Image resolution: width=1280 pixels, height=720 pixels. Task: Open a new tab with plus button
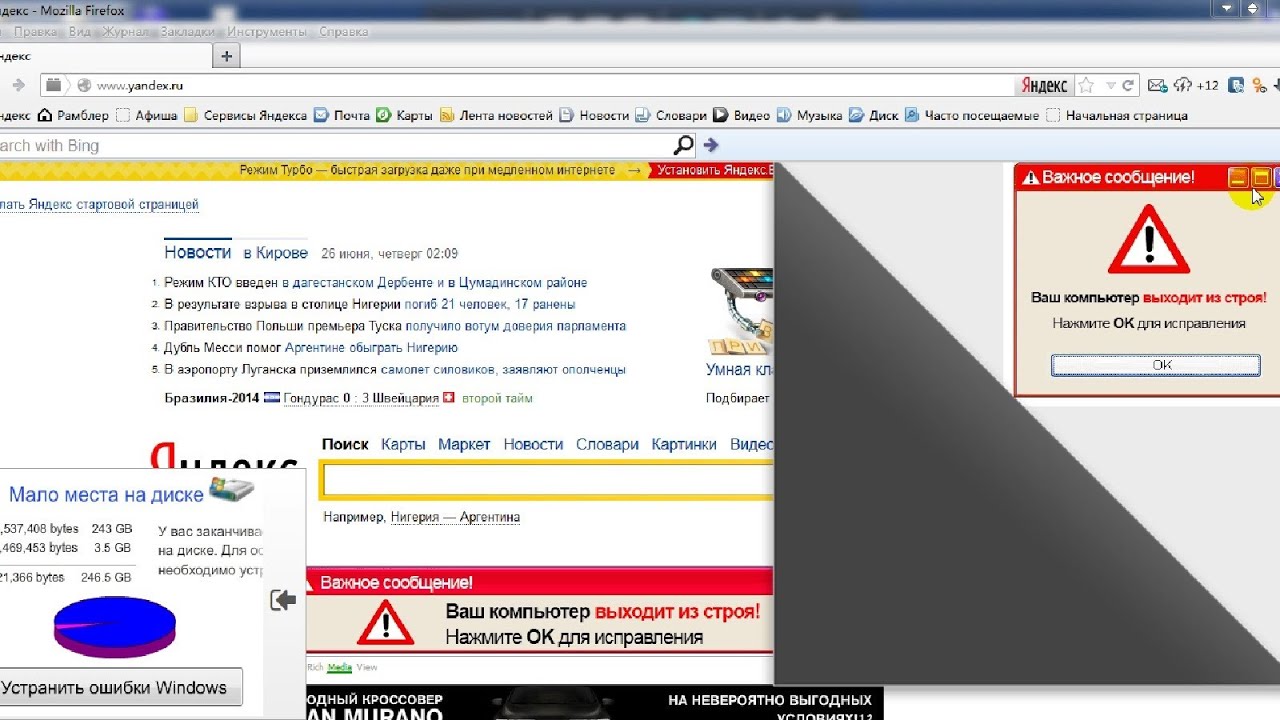pos(227,57)
